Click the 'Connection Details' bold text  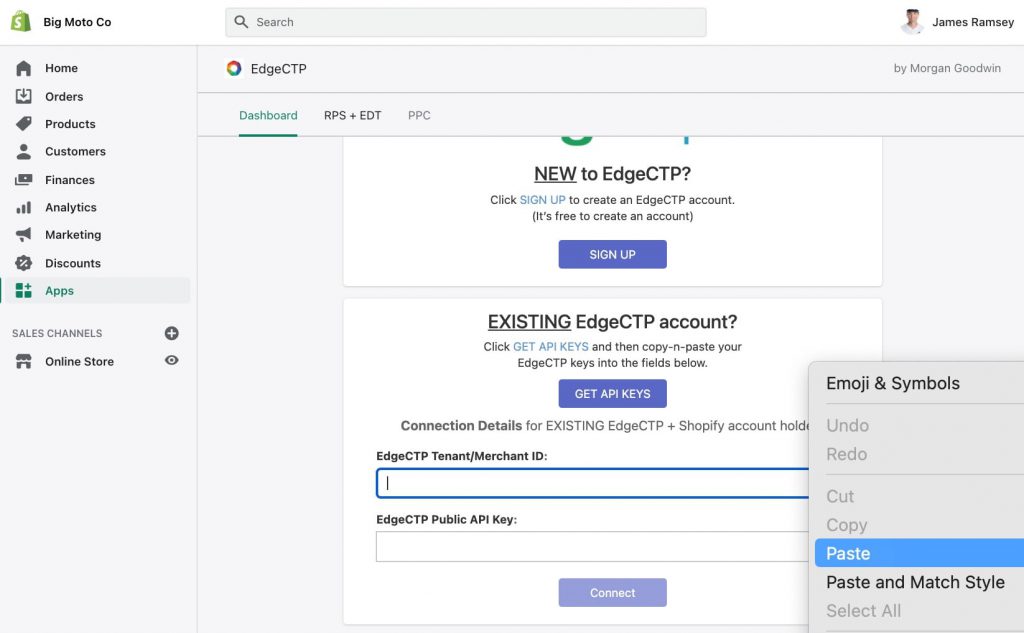(461, 426)
